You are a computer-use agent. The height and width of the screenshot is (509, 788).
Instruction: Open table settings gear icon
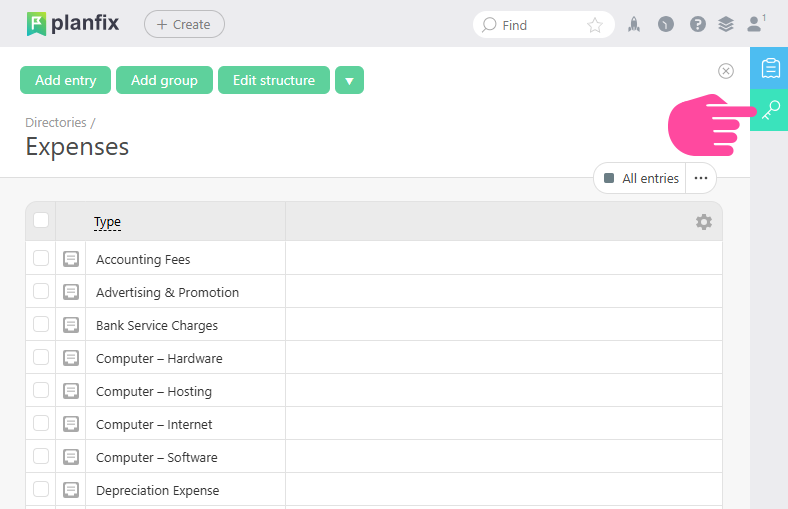pos(704,222)
